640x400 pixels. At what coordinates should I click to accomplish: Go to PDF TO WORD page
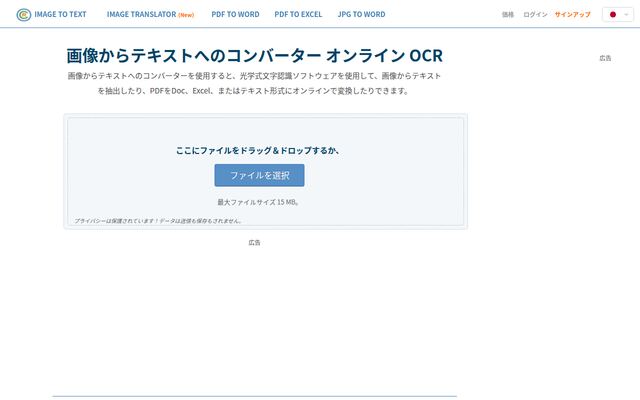(x=235, y=14)
